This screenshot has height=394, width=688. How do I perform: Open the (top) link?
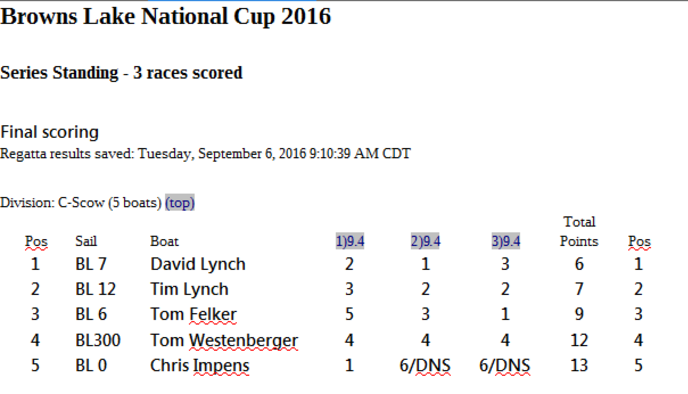pos(180,203)
